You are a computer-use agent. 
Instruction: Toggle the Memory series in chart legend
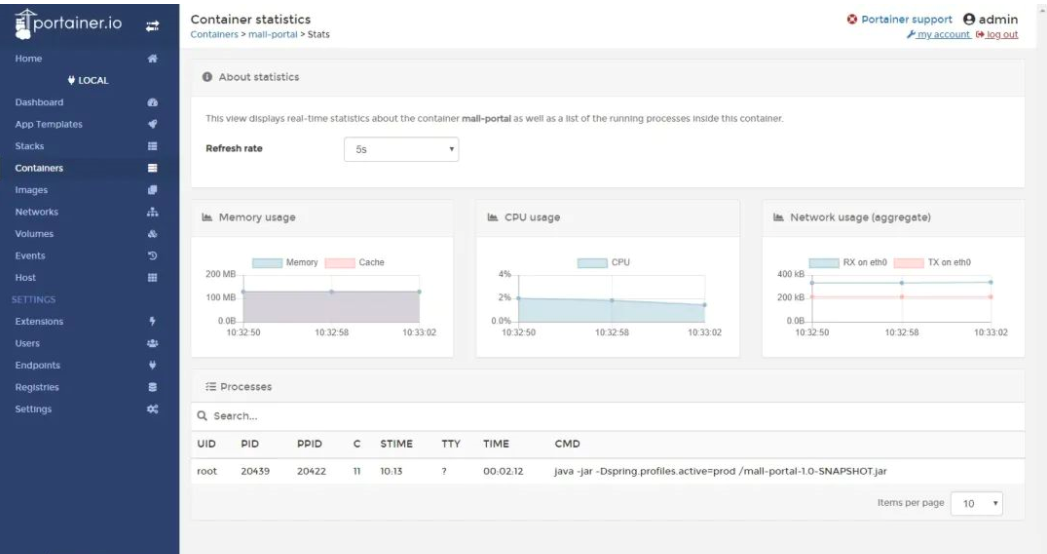pyautogui.click(x=284, y=262)
